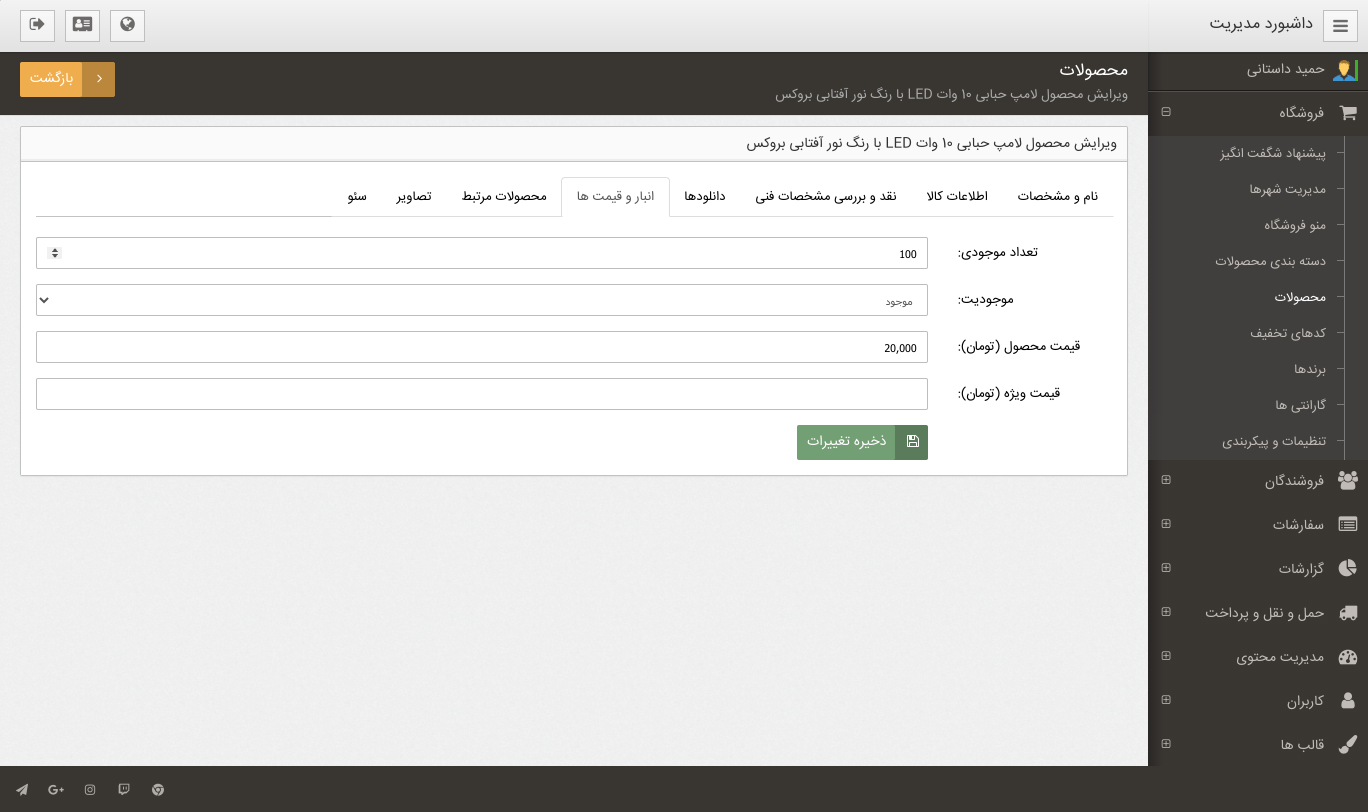Viewport: 1368px width, 812px height.
Task: Click the logout icon in top bar
Action: [x=37, y=25]
